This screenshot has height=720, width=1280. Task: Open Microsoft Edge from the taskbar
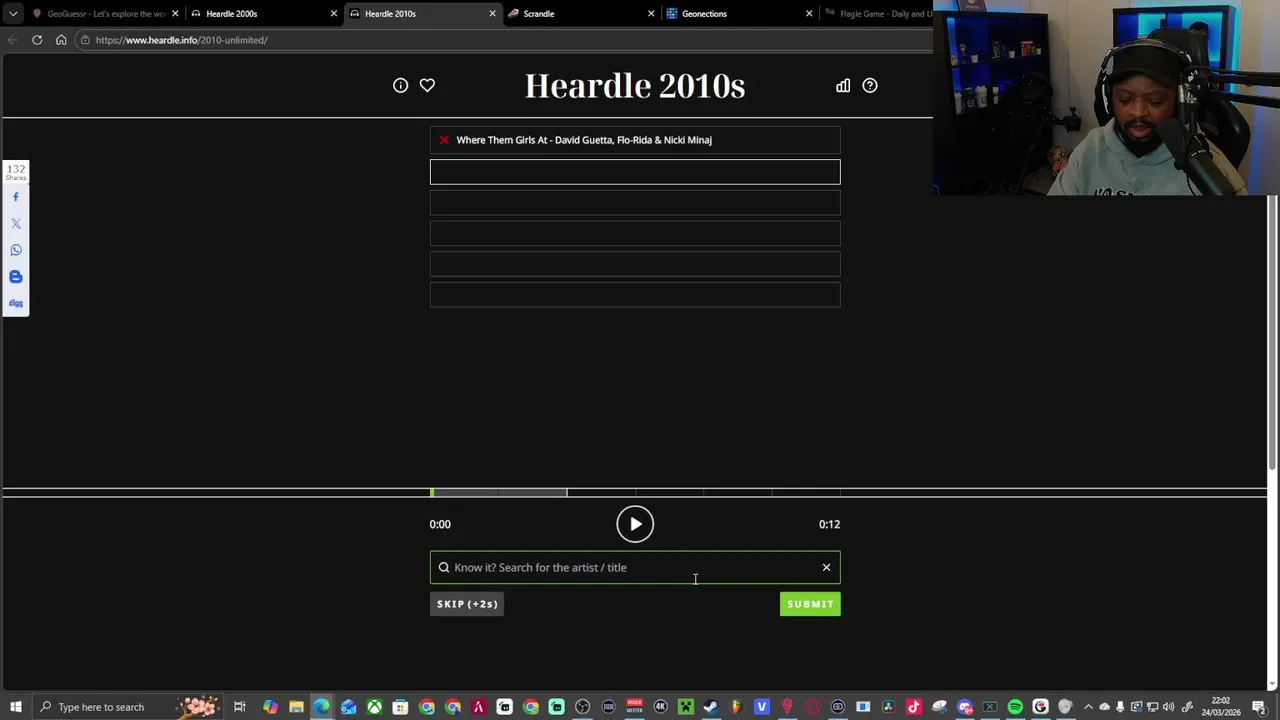[x=321, y=707]
